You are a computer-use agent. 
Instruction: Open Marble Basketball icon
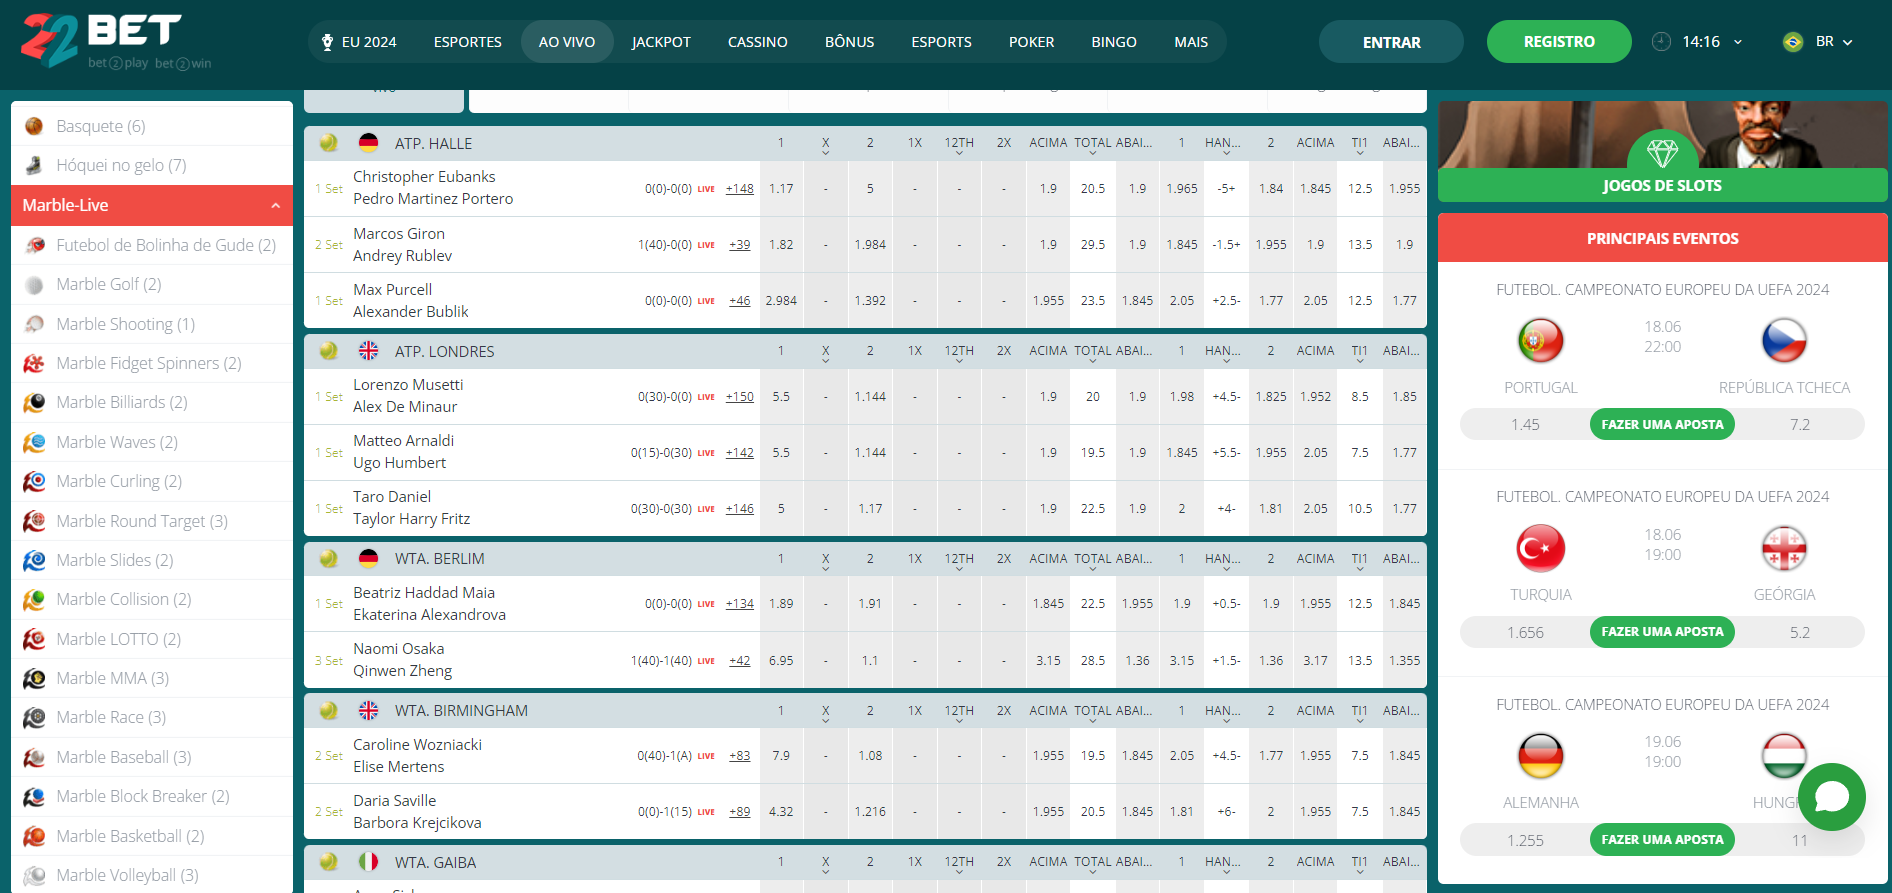34,836
